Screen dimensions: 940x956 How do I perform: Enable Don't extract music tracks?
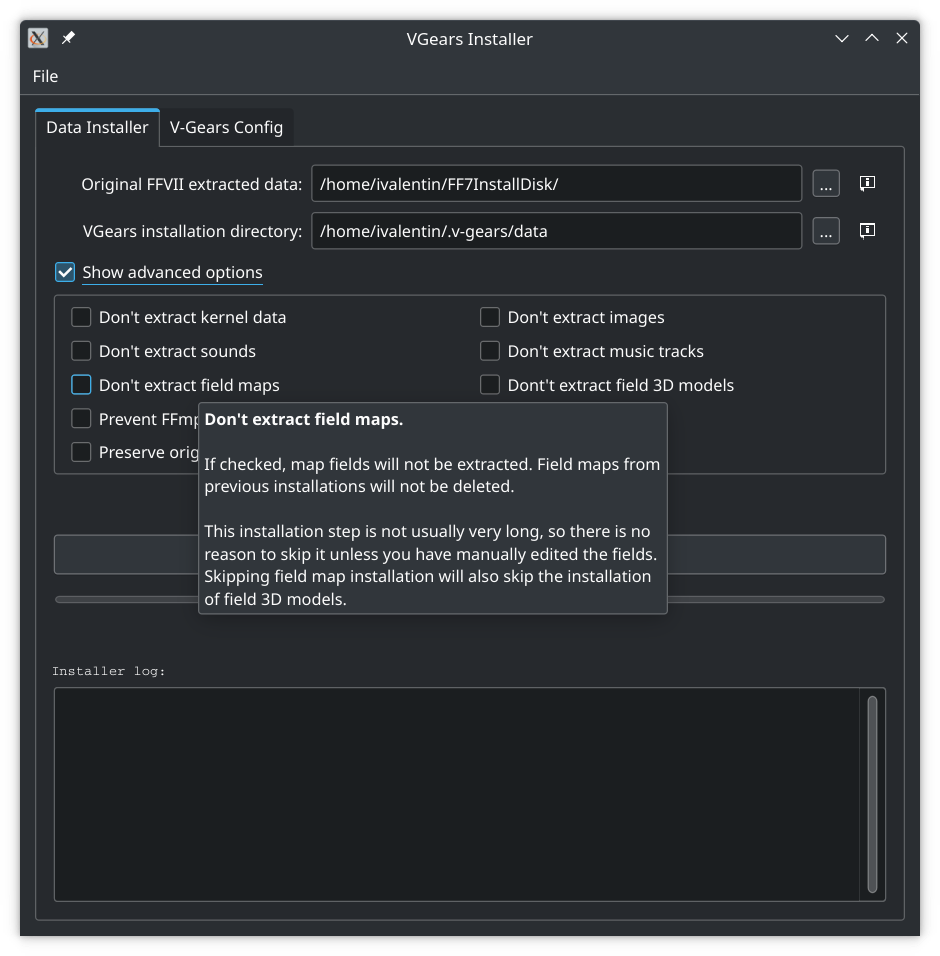click(490, 351)
